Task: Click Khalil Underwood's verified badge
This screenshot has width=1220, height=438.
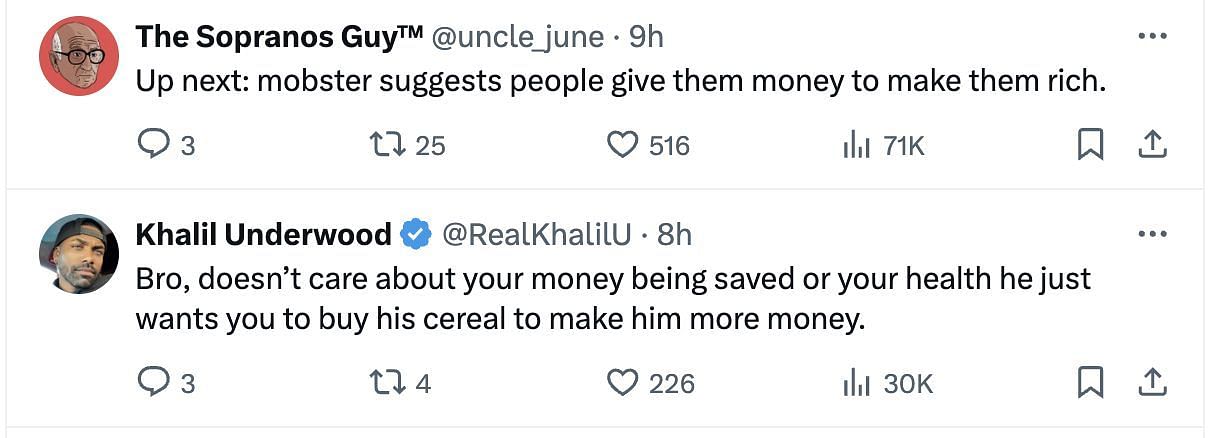Action: pyautogui.click(x=416, y=235)
